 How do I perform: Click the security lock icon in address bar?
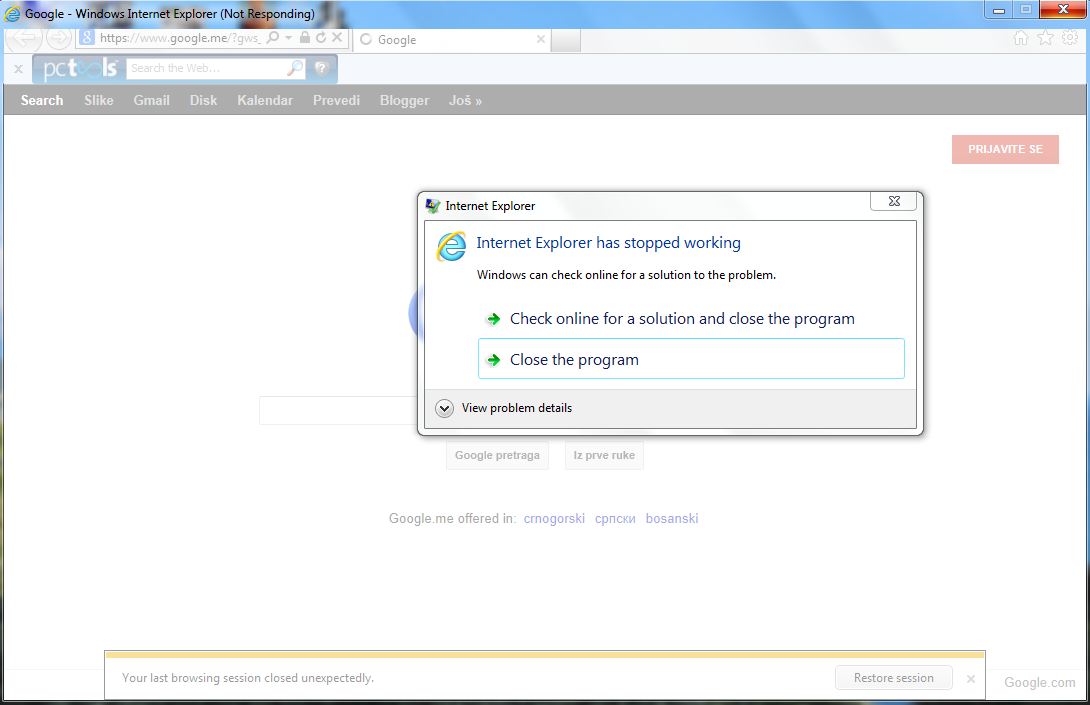point(304,38)
